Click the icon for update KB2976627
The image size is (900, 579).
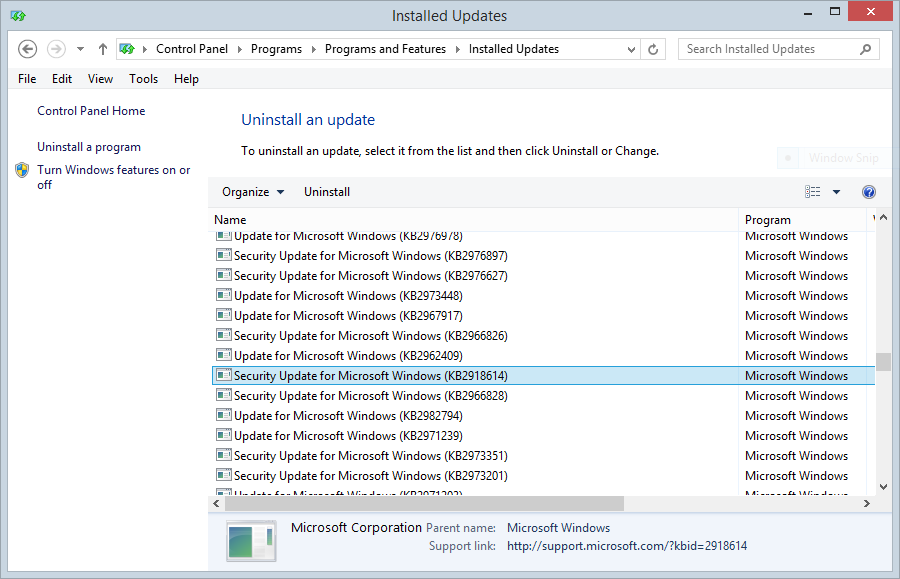coord(224,275)
